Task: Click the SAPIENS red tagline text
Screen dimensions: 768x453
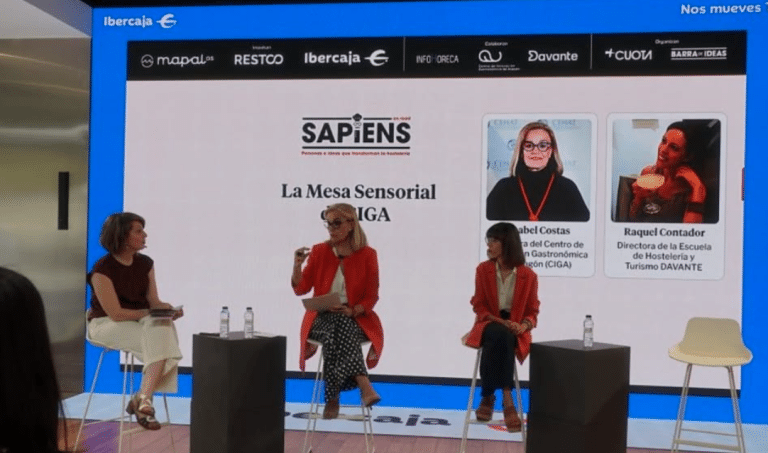Action: pos(356,153)
